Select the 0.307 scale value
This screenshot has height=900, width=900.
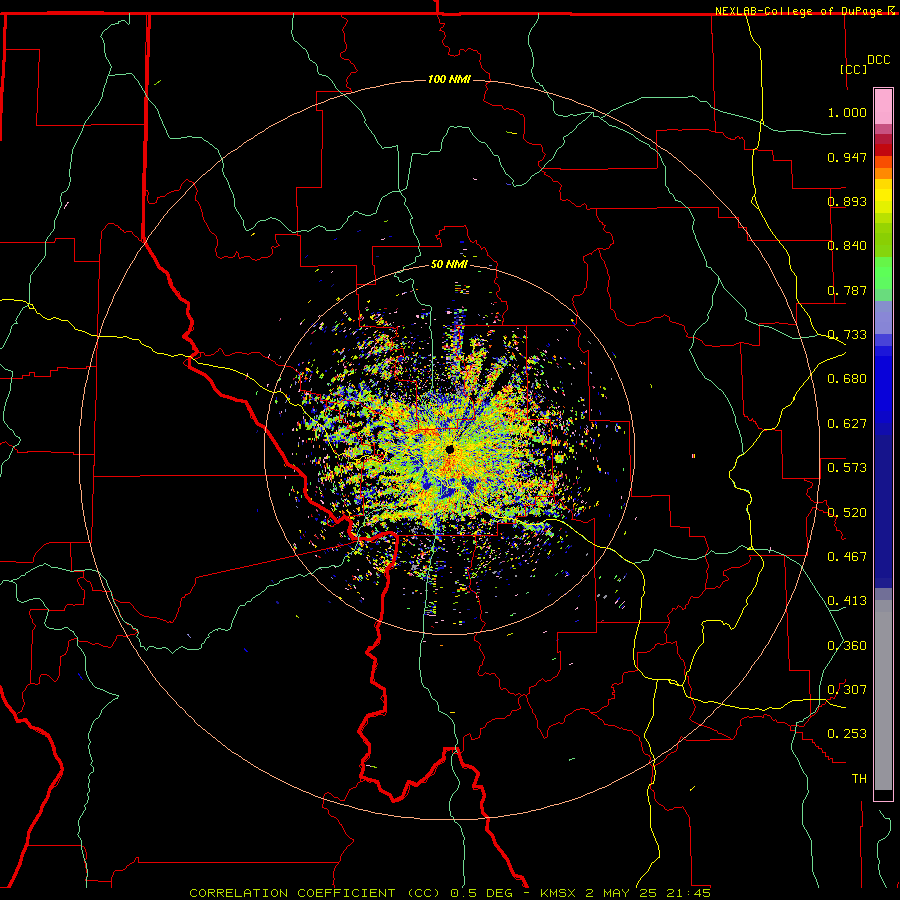click(847, 690)
